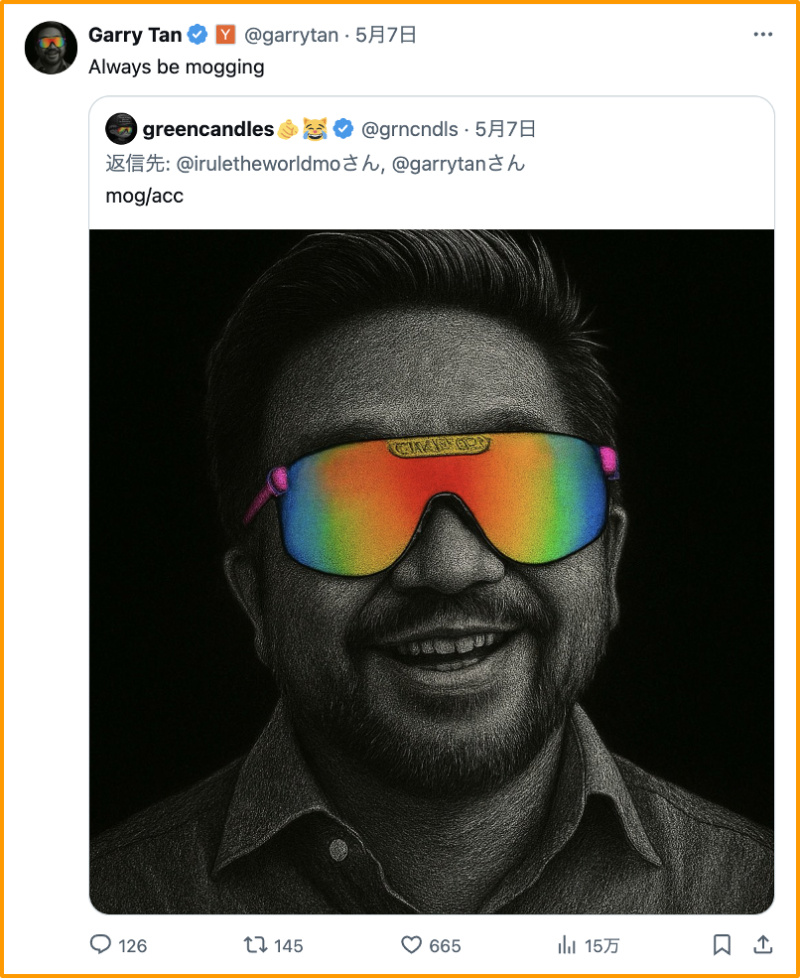This screenshot has width=800, height=979.
Task: Click the 5月7日 timestamp beside @garrytan
Action: [x=386, y=35]
